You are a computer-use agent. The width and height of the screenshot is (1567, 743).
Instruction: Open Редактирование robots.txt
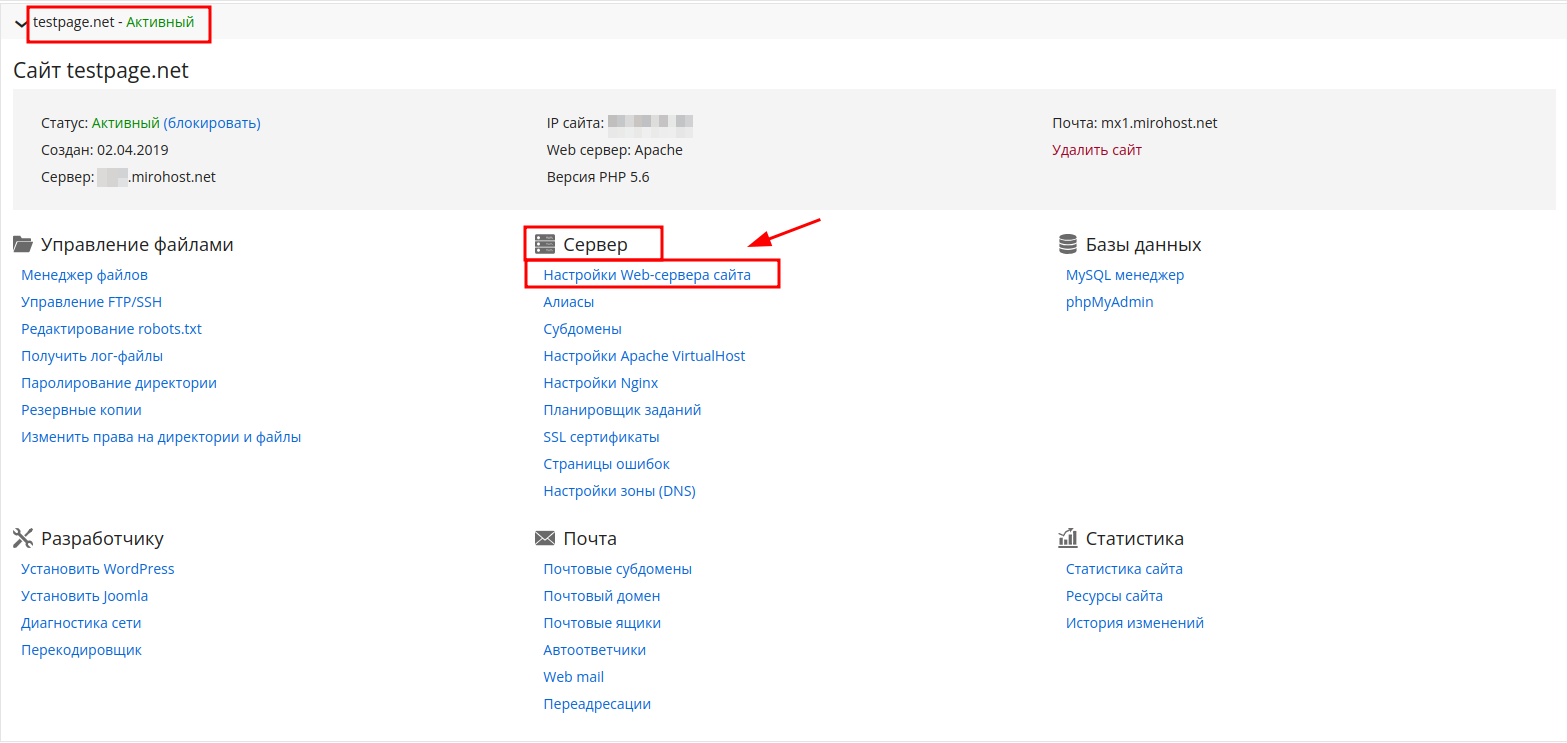point(111,329)
